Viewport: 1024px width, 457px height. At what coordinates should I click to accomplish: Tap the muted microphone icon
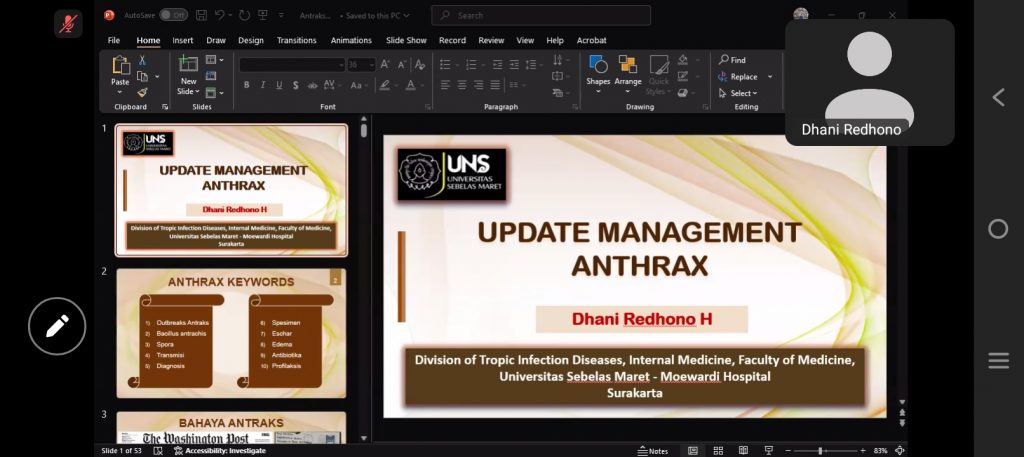(68, 24)
